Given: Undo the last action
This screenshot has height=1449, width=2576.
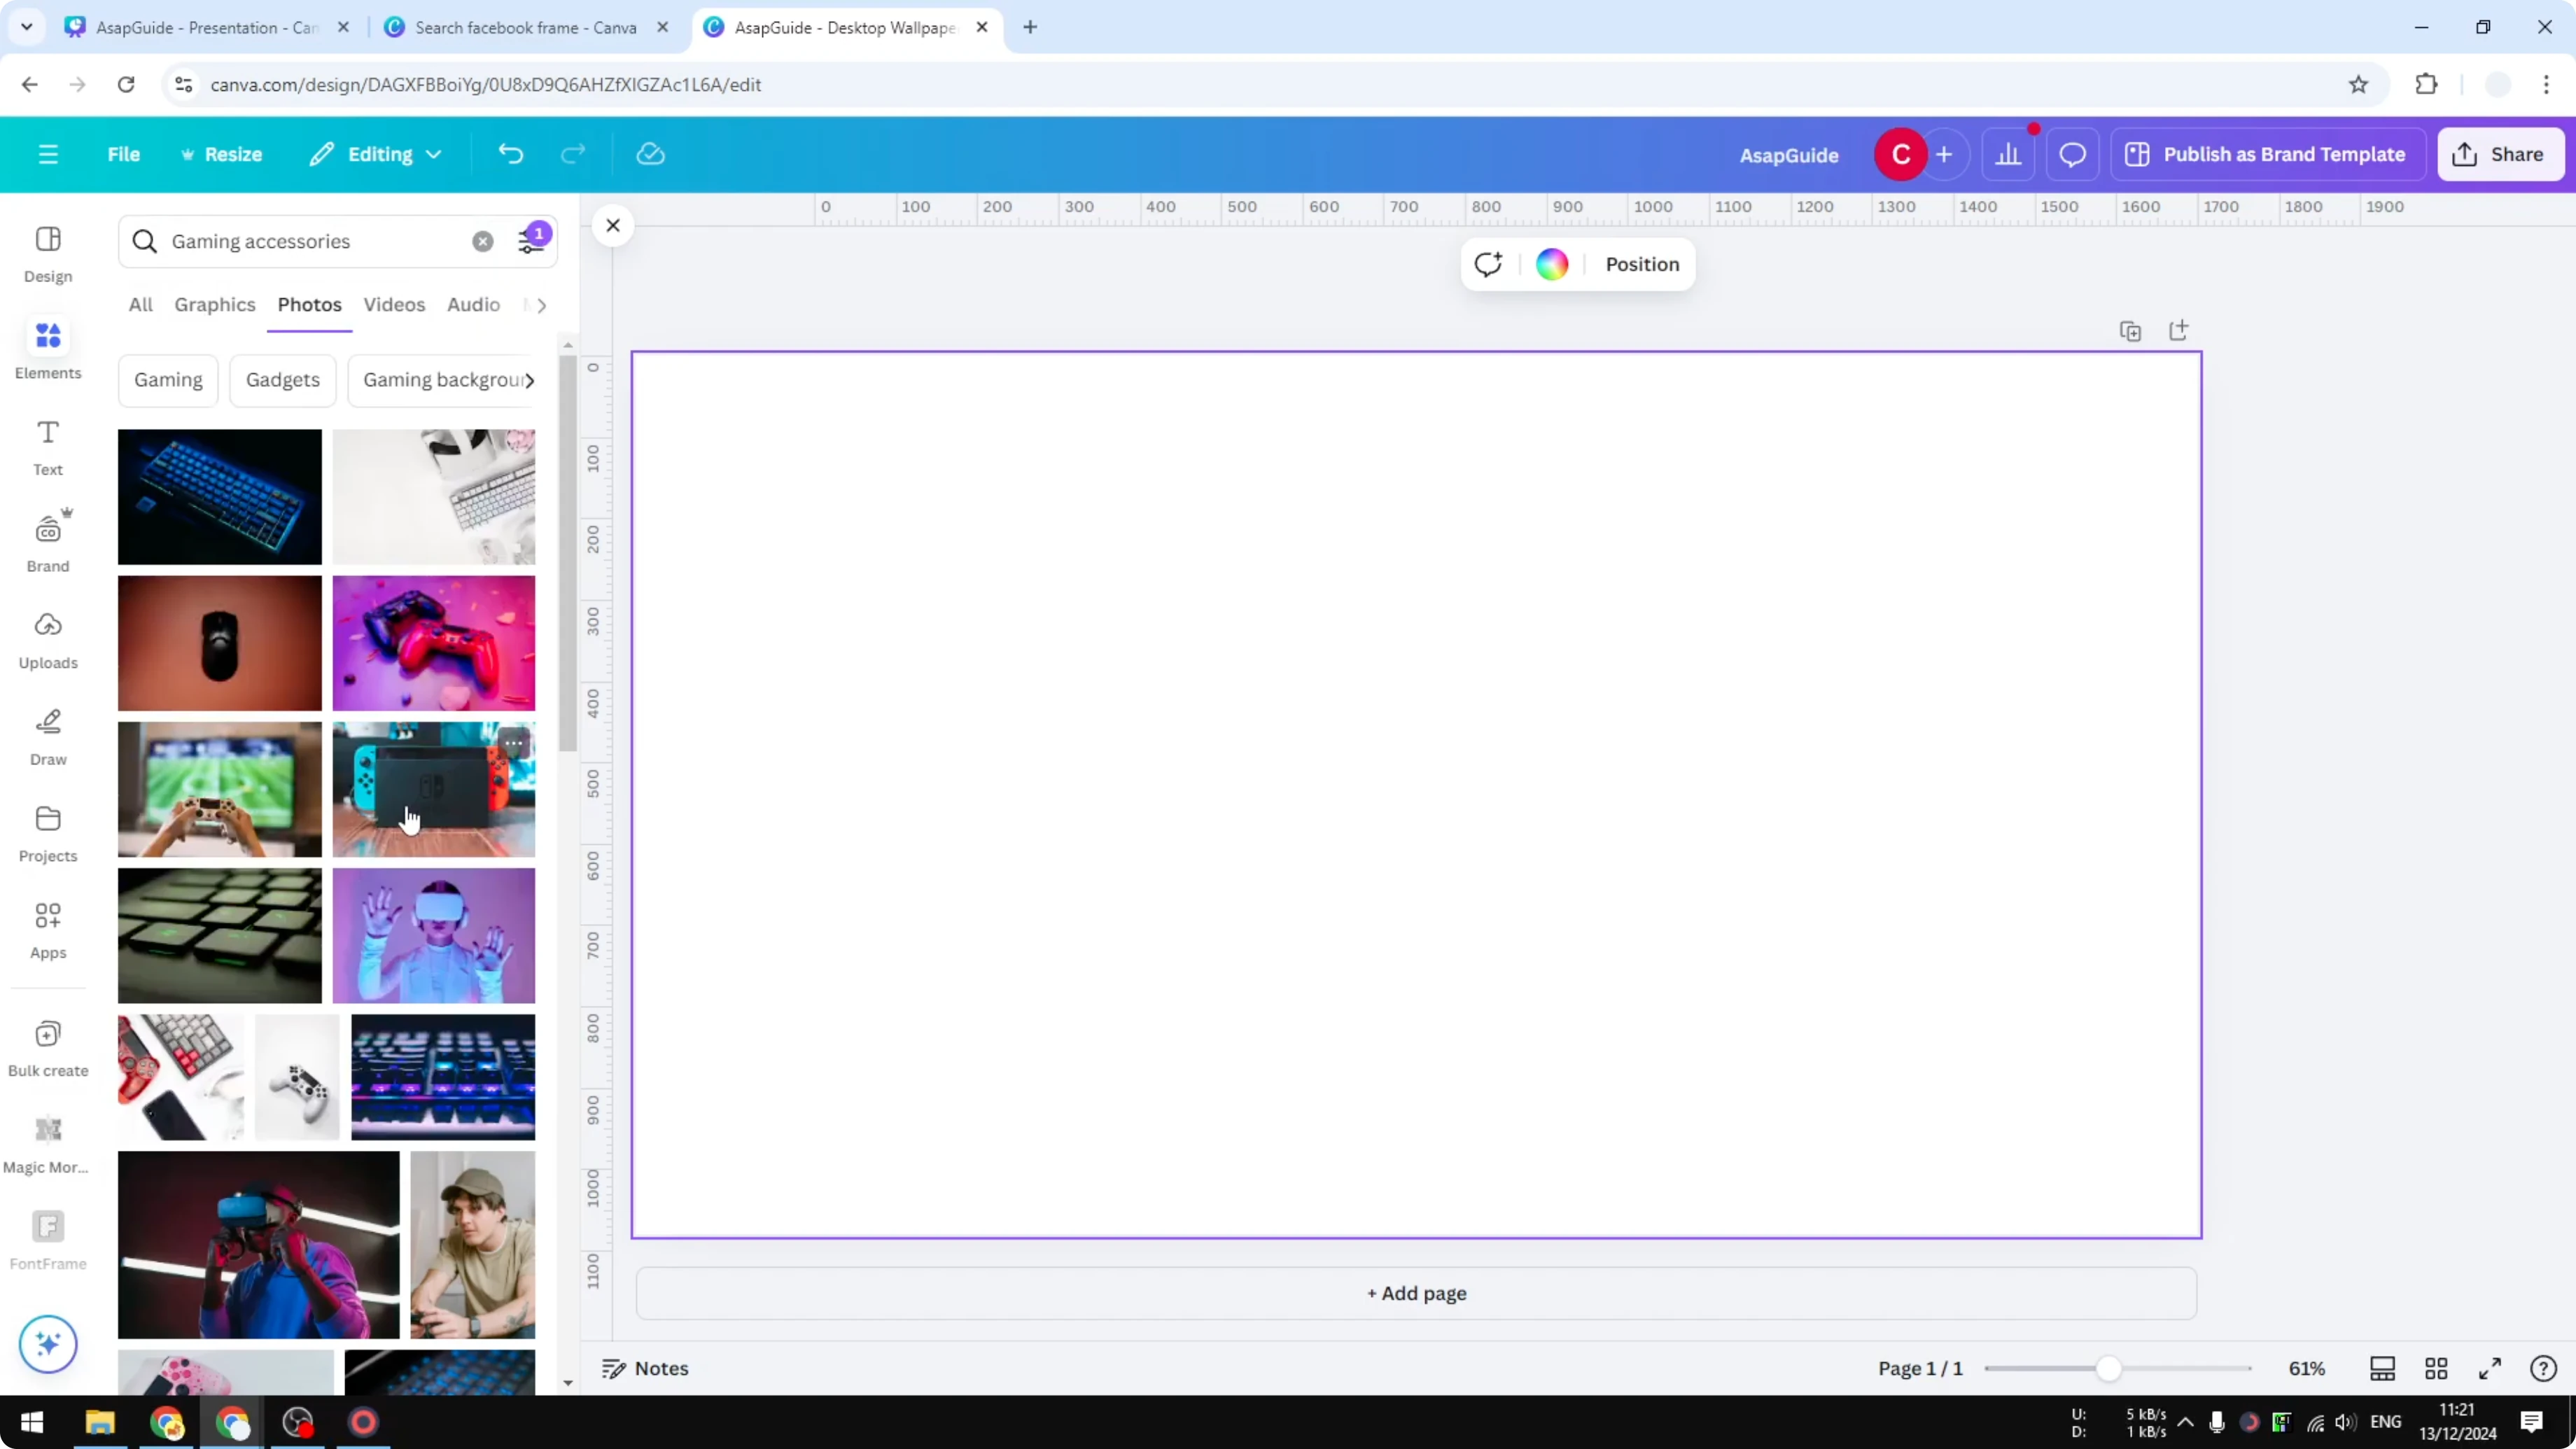Looking at the screenshot, I should tap(510, 154).
